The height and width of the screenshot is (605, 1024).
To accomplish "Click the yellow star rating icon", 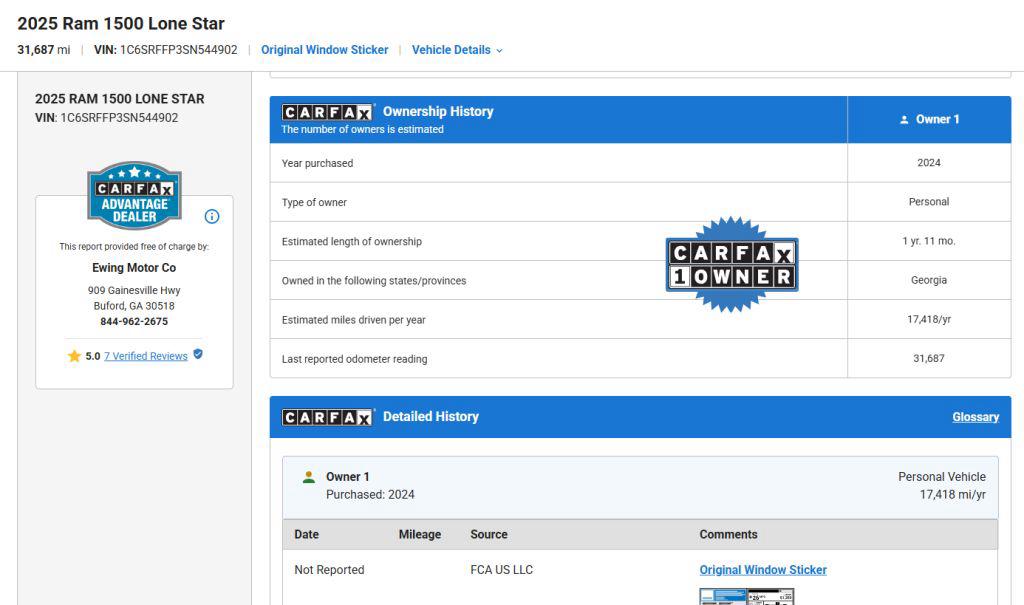I will click(74, 356).
